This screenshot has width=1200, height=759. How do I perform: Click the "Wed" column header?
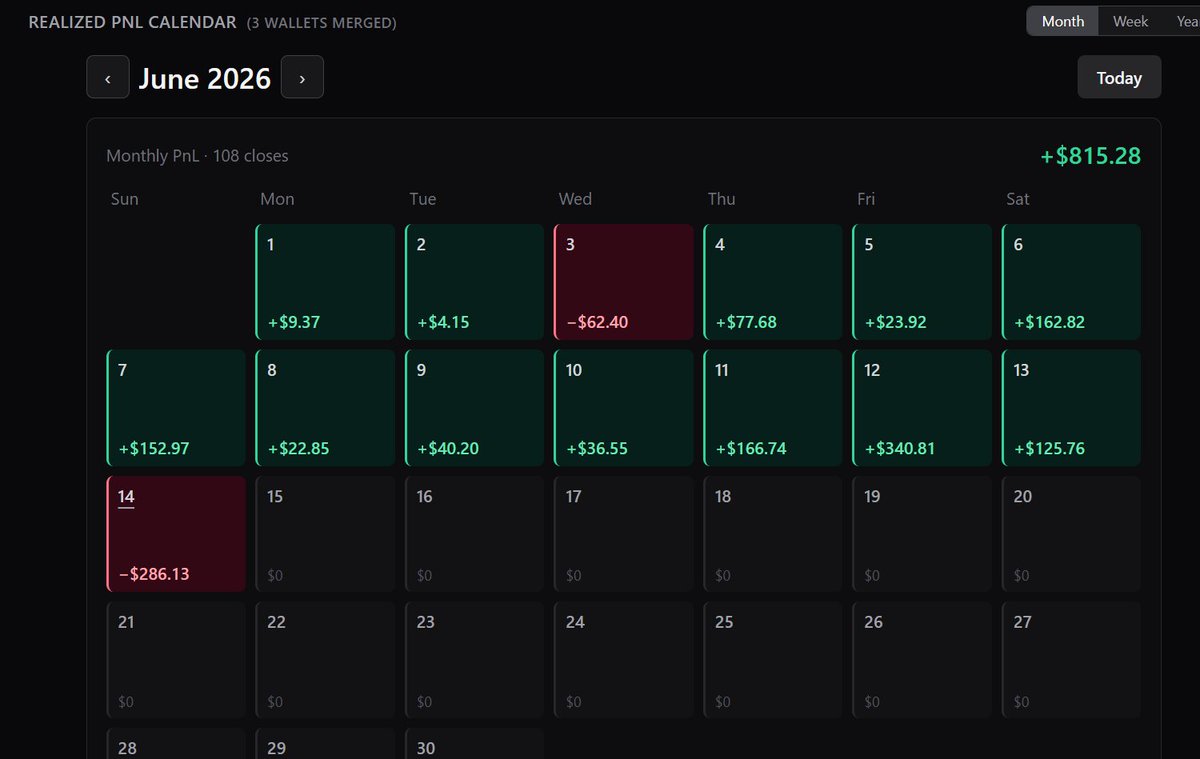575,199
